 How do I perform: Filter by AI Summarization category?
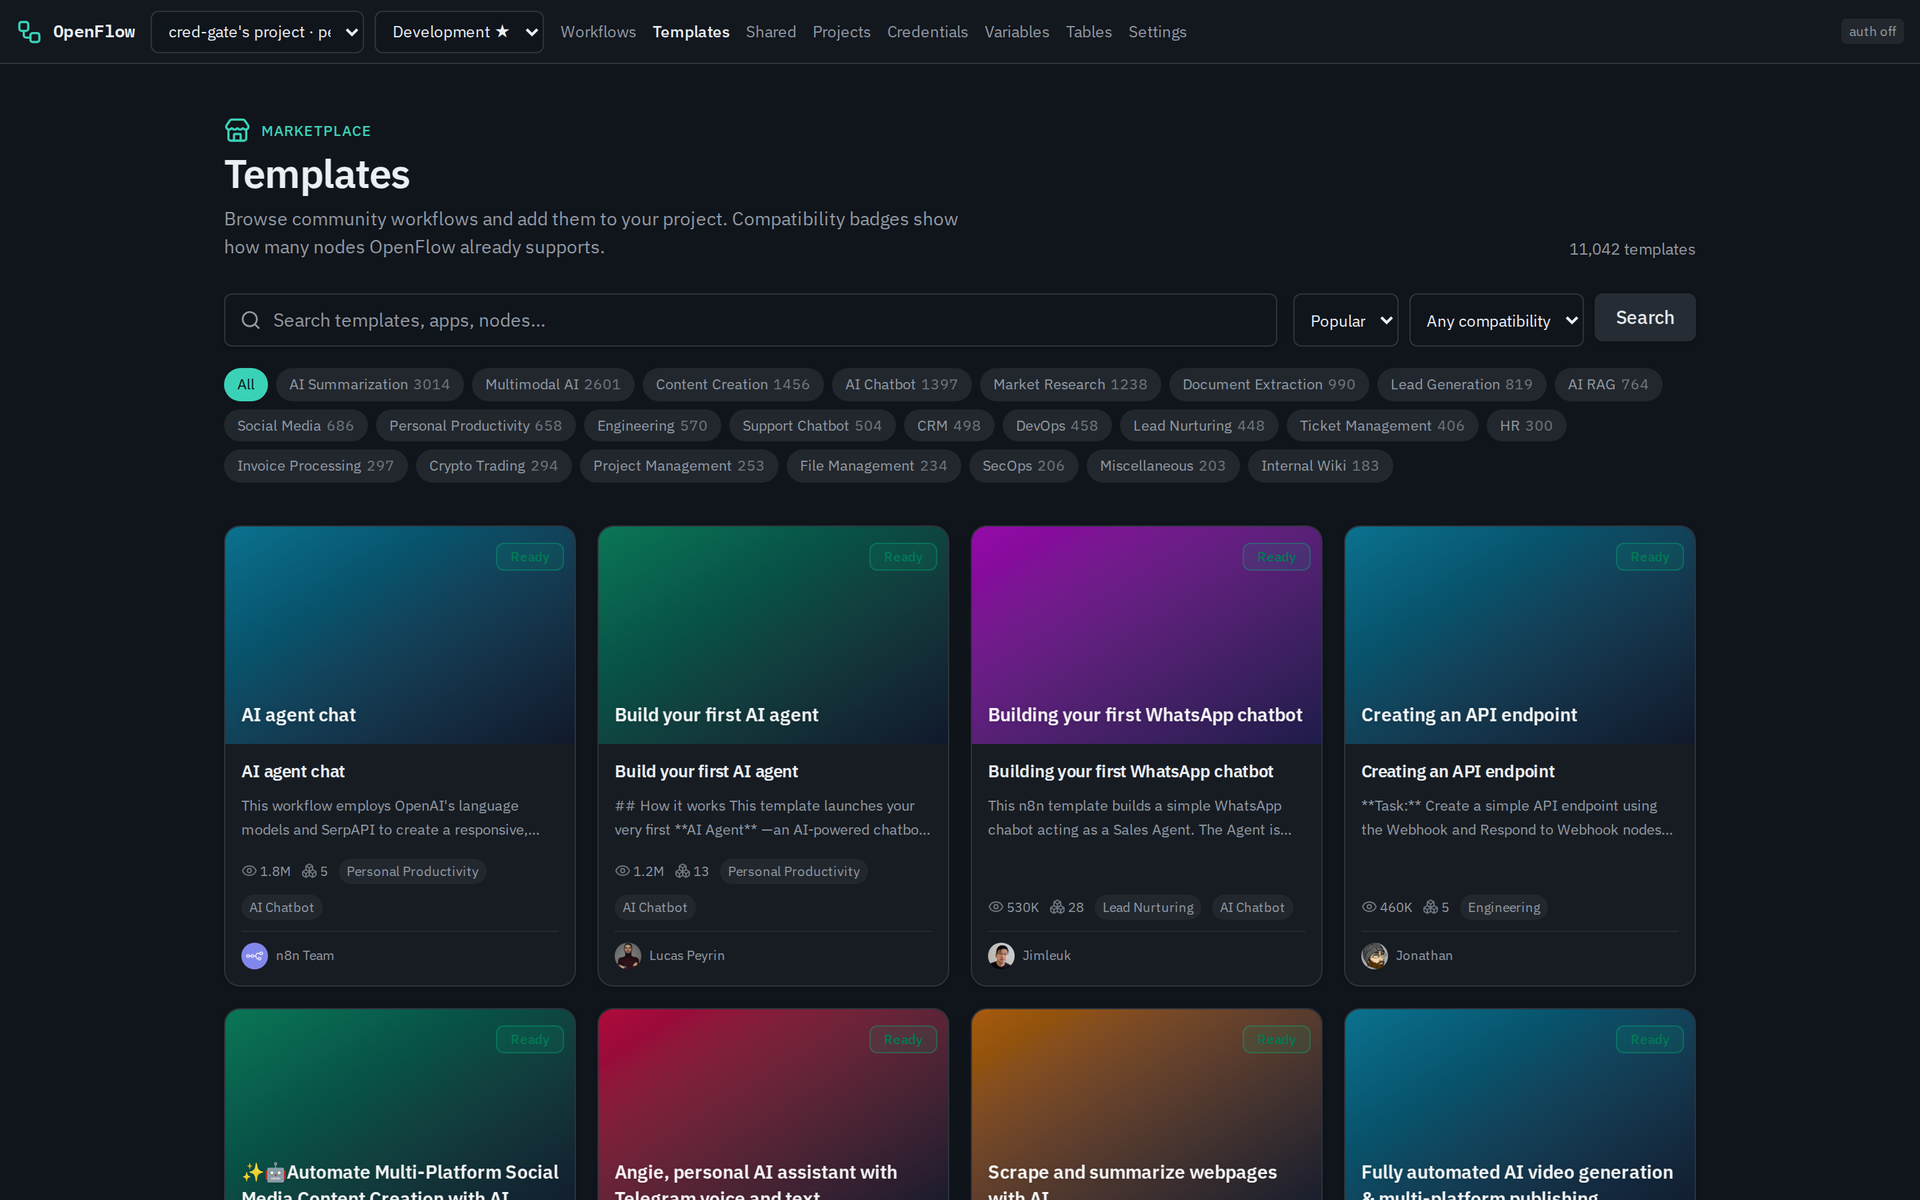pyautogui.click(x=370, y=385)
